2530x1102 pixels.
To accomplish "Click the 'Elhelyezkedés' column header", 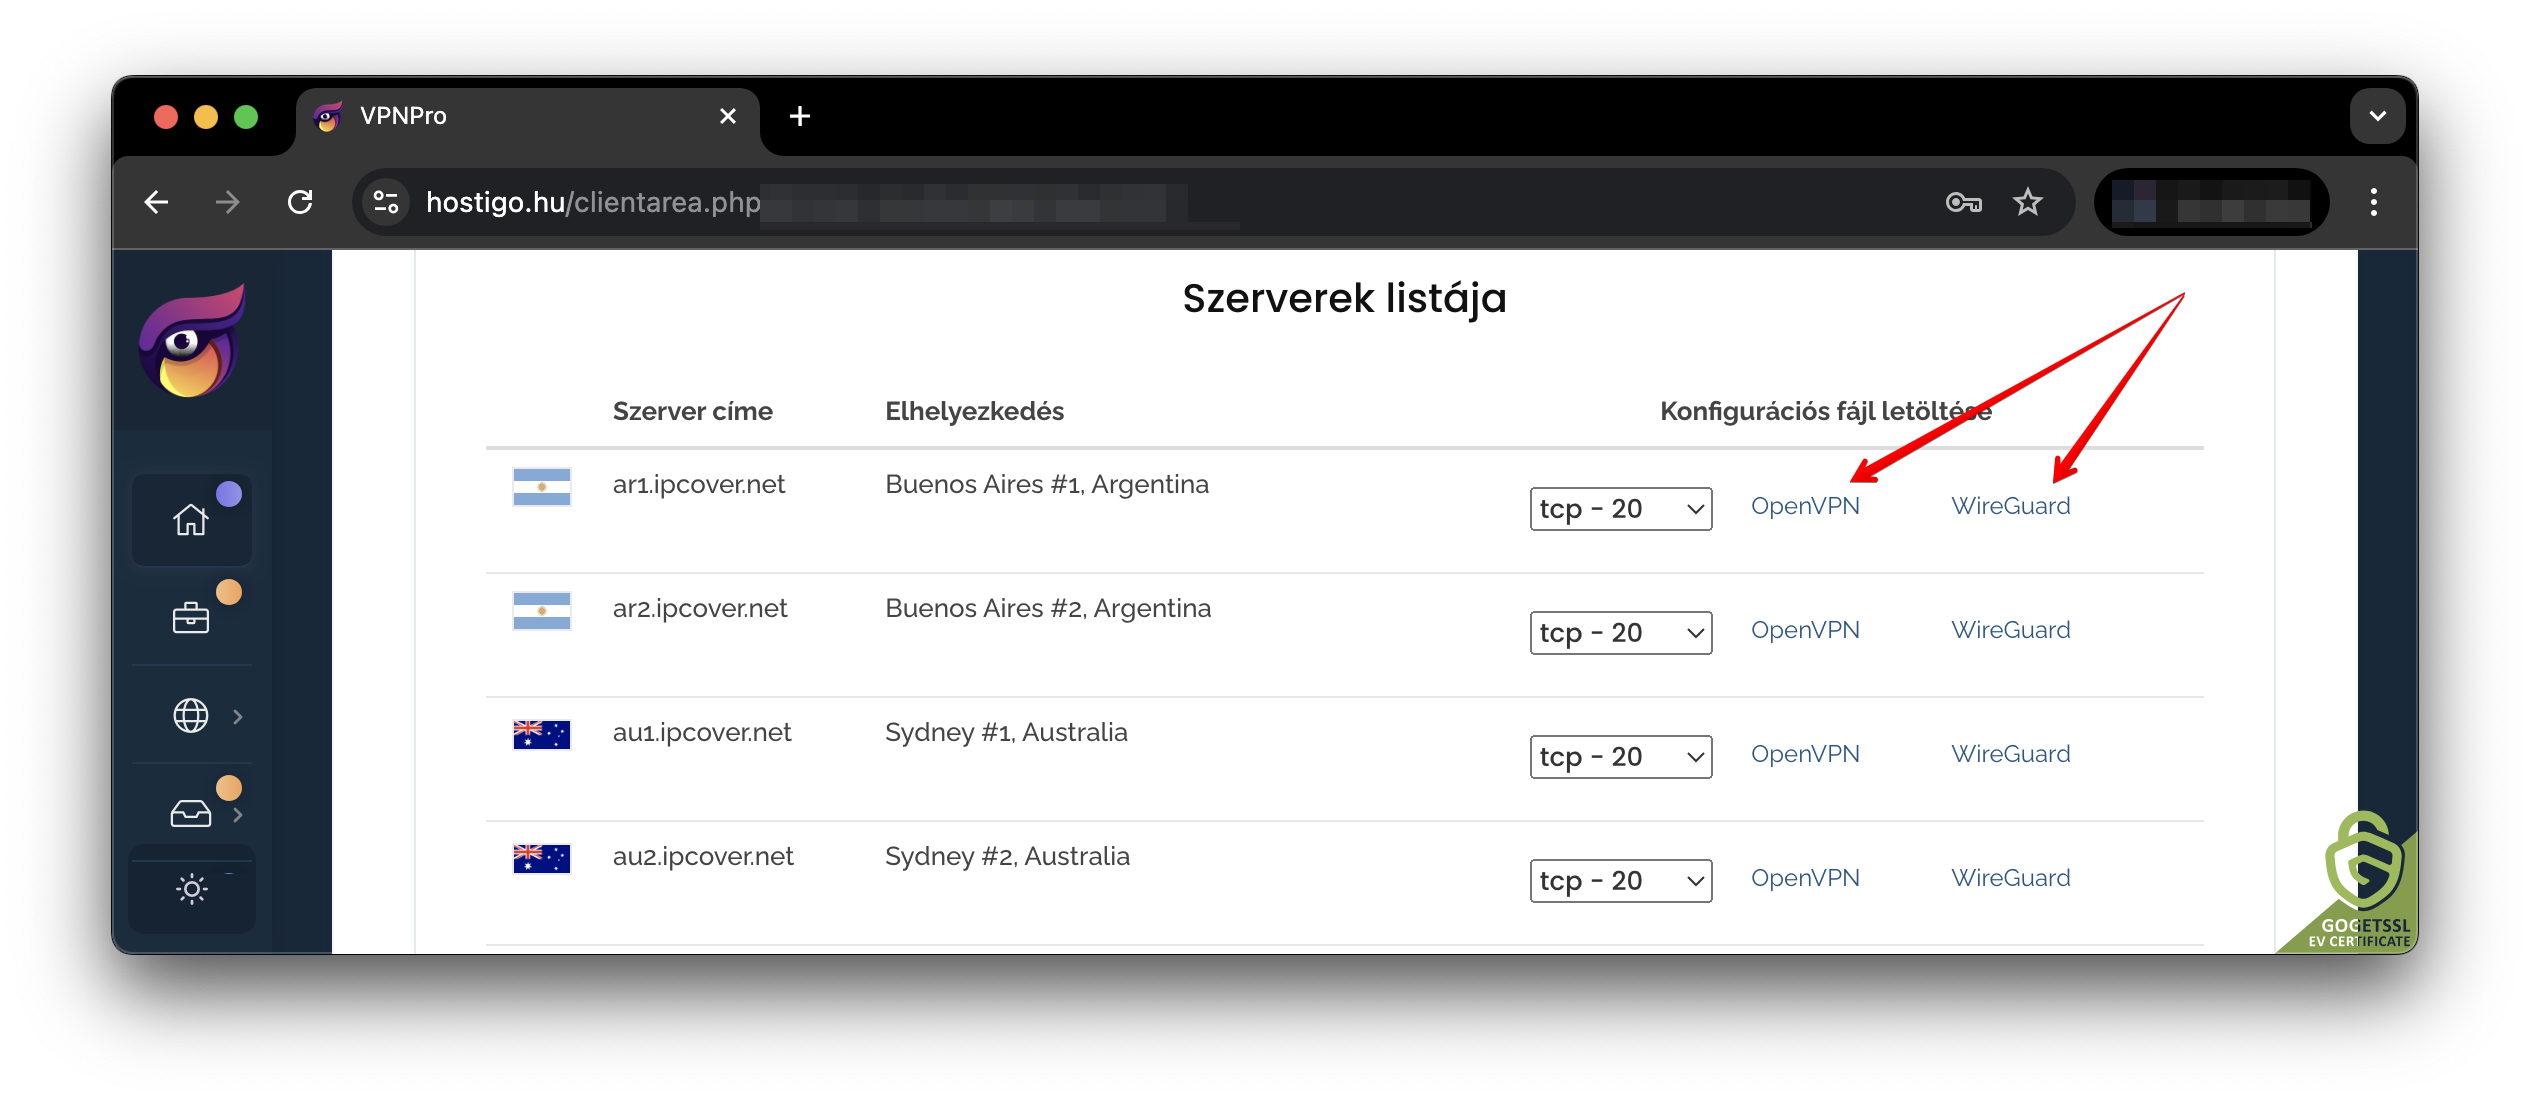I will tap(974, 412).
